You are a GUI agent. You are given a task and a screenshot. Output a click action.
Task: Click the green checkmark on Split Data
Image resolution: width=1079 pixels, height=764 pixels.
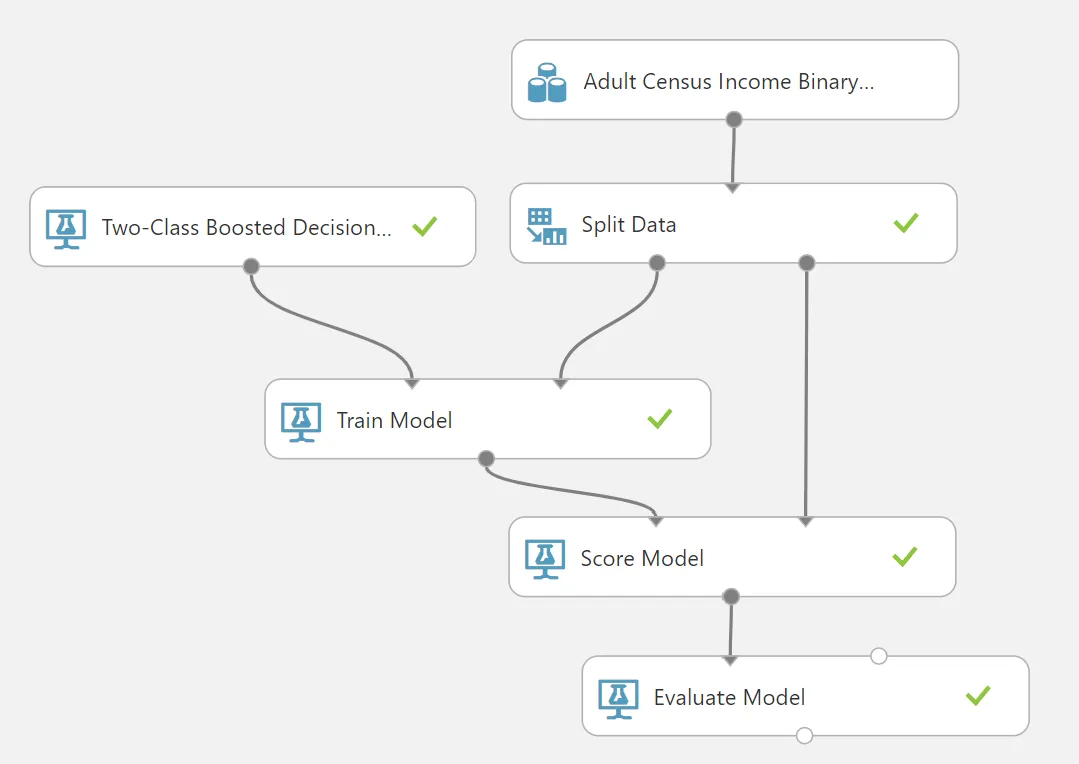coord(906,223)
